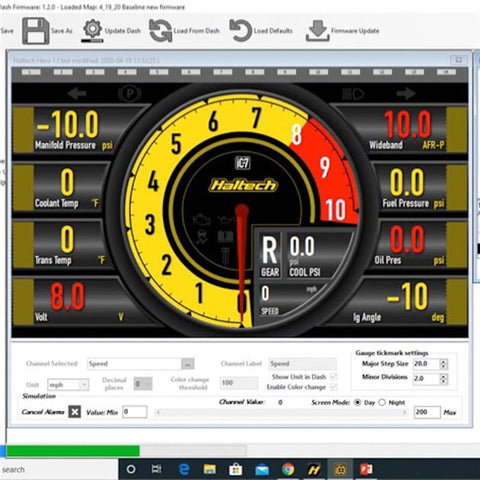Screen dimensions: 480x480
Task: Switch to dash page tab 2
Action: (63, 72)
